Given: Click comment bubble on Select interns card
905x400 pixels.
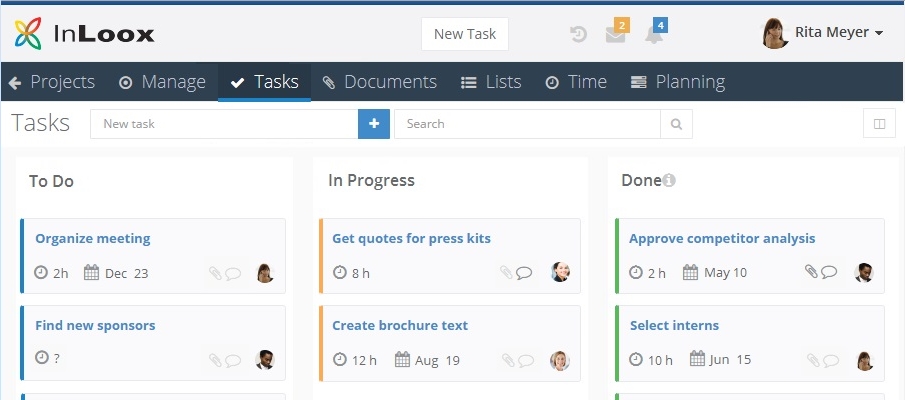Looking at the screenshot, I should point(831,360).
